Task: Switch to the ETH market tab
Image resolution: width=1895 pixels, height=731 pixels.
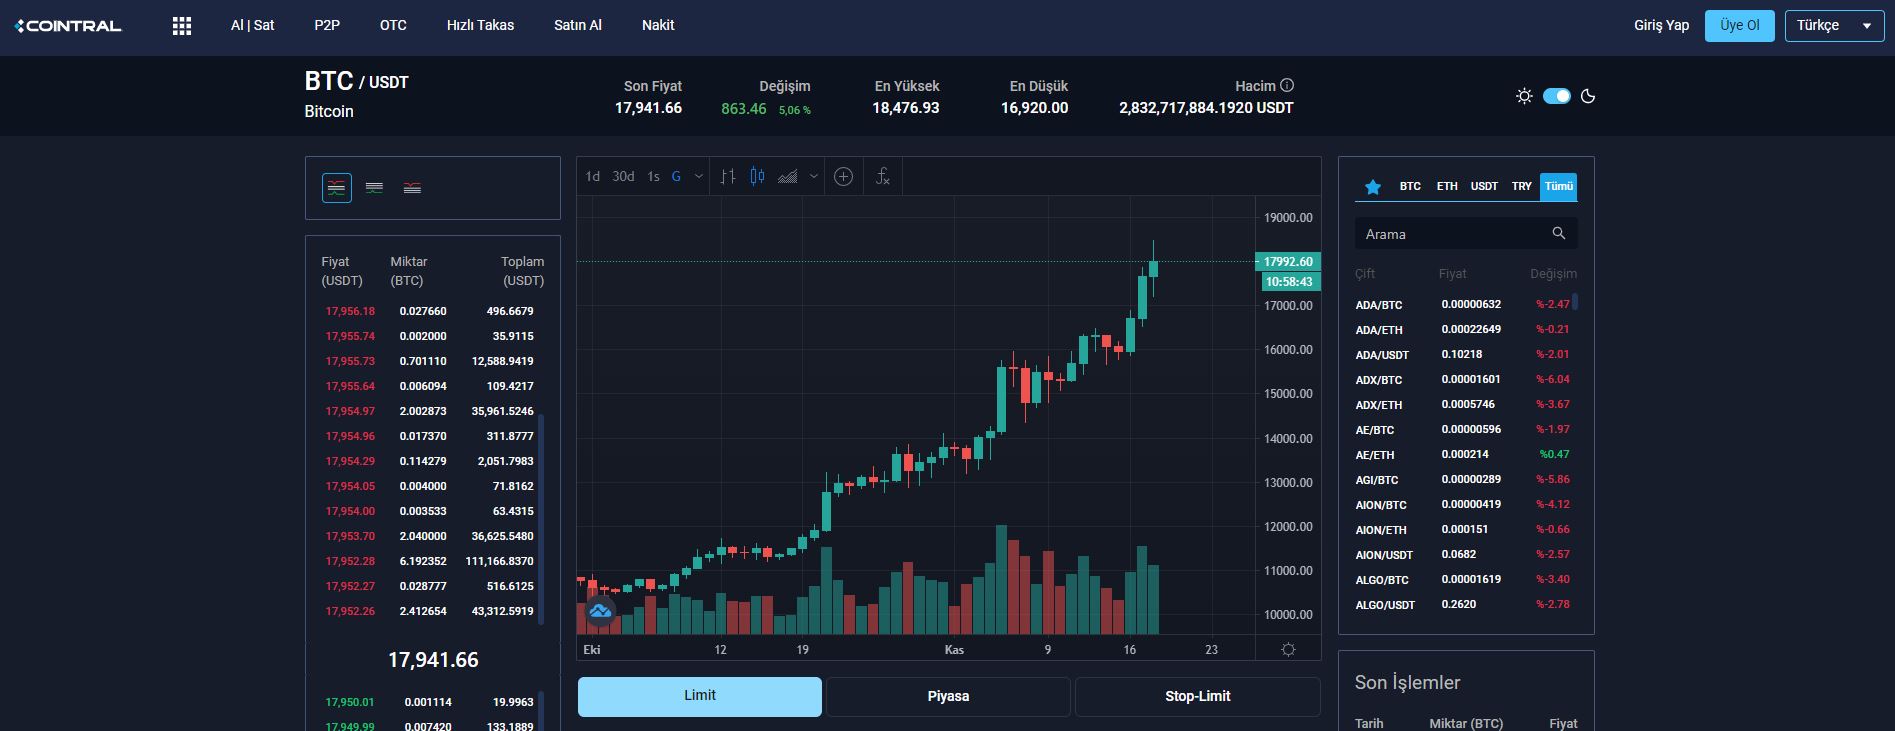Action: point(1447,186)
